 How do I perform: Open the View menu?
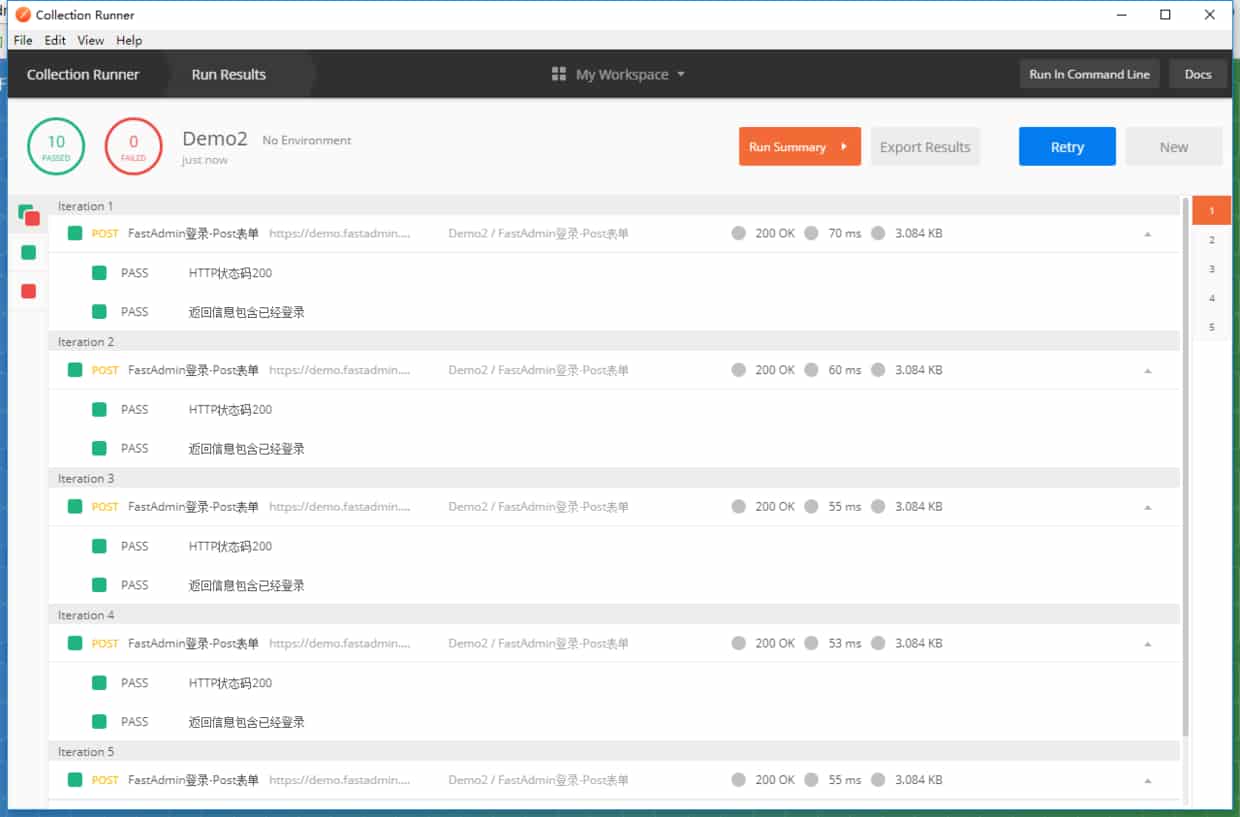coord(91,40)
